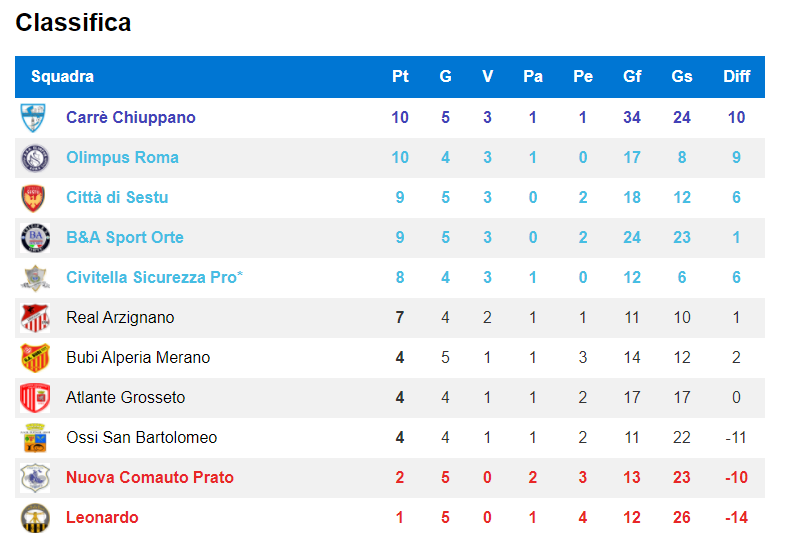Select the Città di Sestu name
The width and height of the screenshot is (809, 555).
pos(117,198)
